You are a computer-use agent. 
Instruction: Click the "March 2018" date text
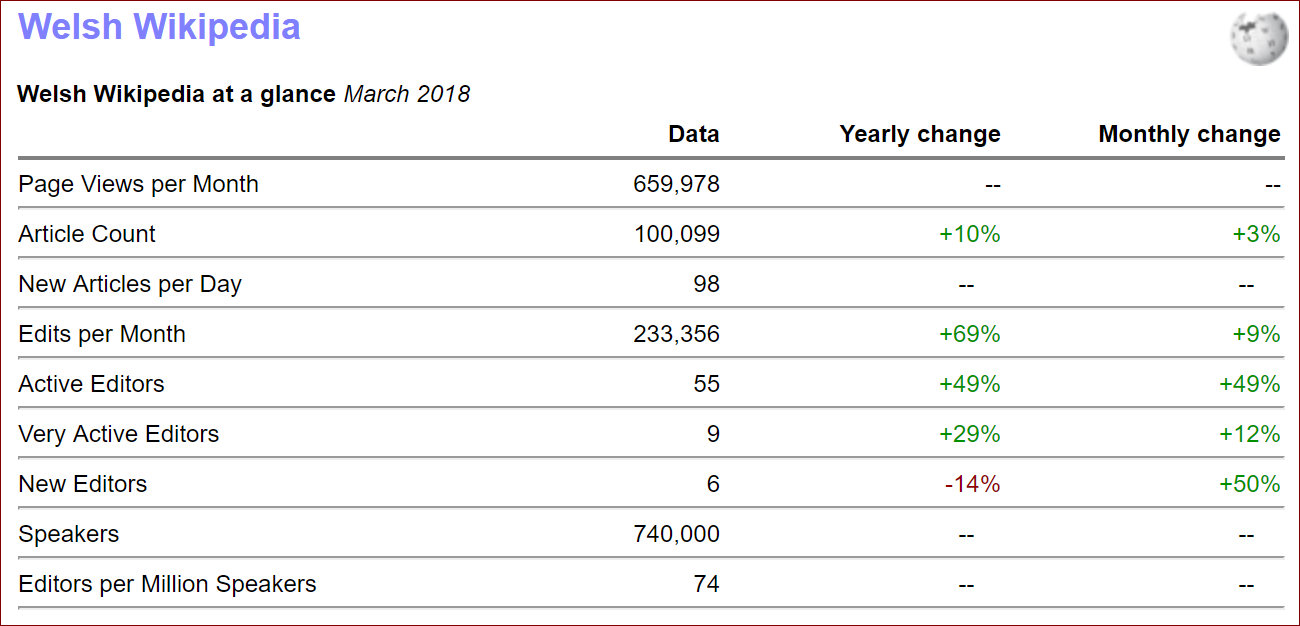(407, 94)
